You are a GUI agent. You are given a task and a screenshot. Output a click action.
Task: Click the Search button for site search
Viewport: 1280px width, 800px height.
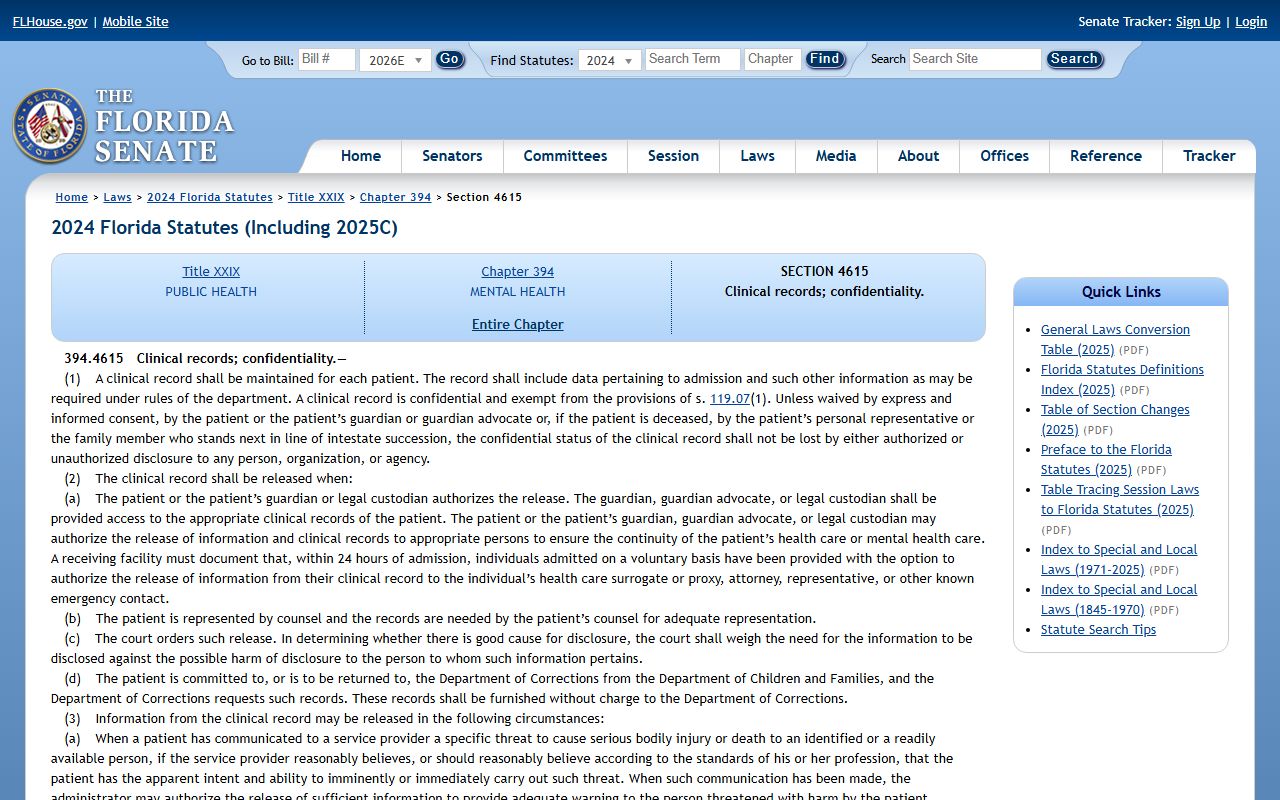tap(1074, 59)
